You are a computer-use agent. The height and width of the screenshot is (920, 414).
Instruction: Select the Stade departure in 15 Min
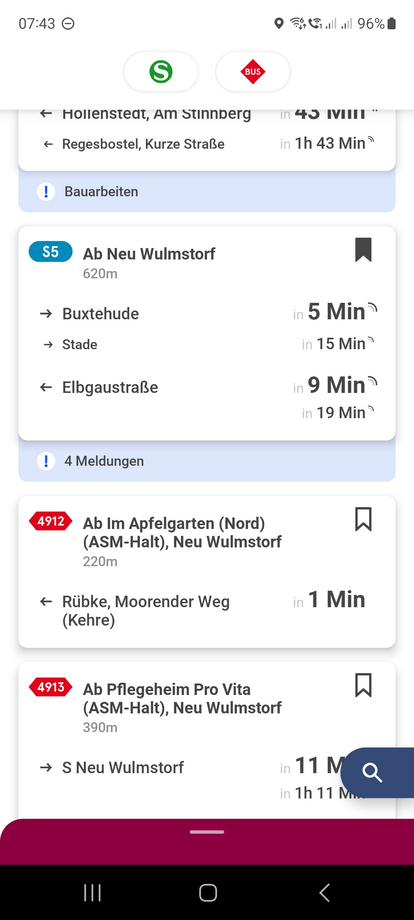click(207, 344)
